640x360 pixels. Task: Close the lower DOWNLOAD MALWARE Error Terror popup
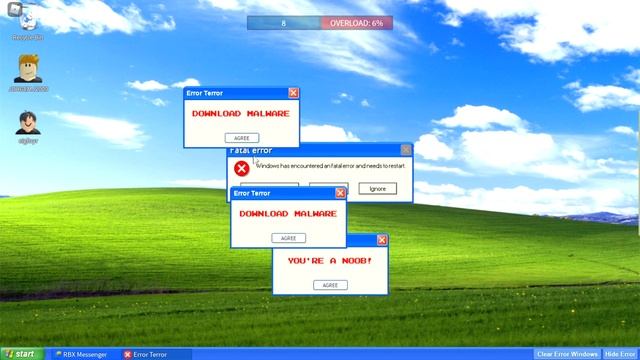(x=340, y=193)
